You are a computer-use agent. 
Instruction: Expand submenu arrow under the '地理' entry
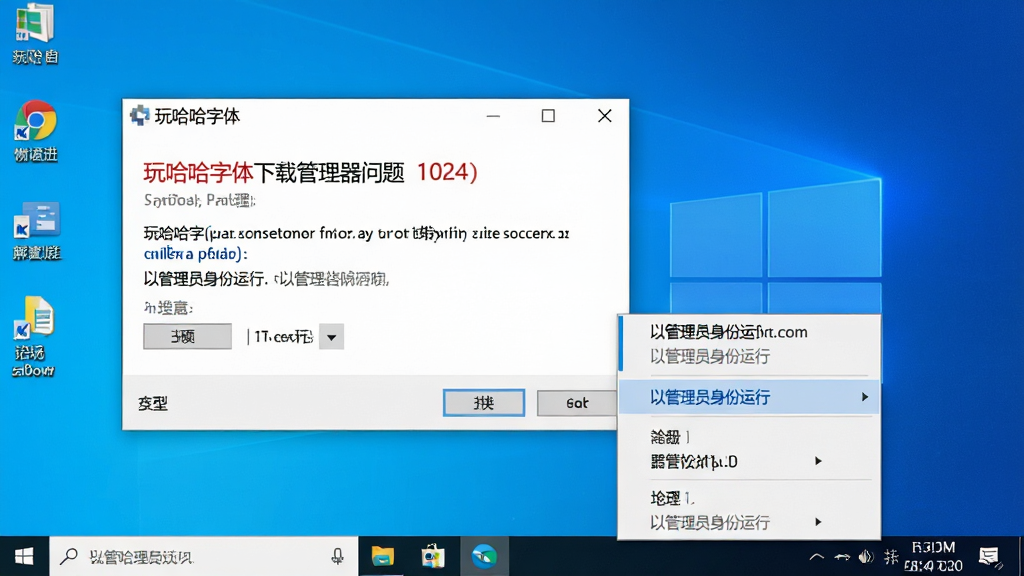(x=818, y=522)
